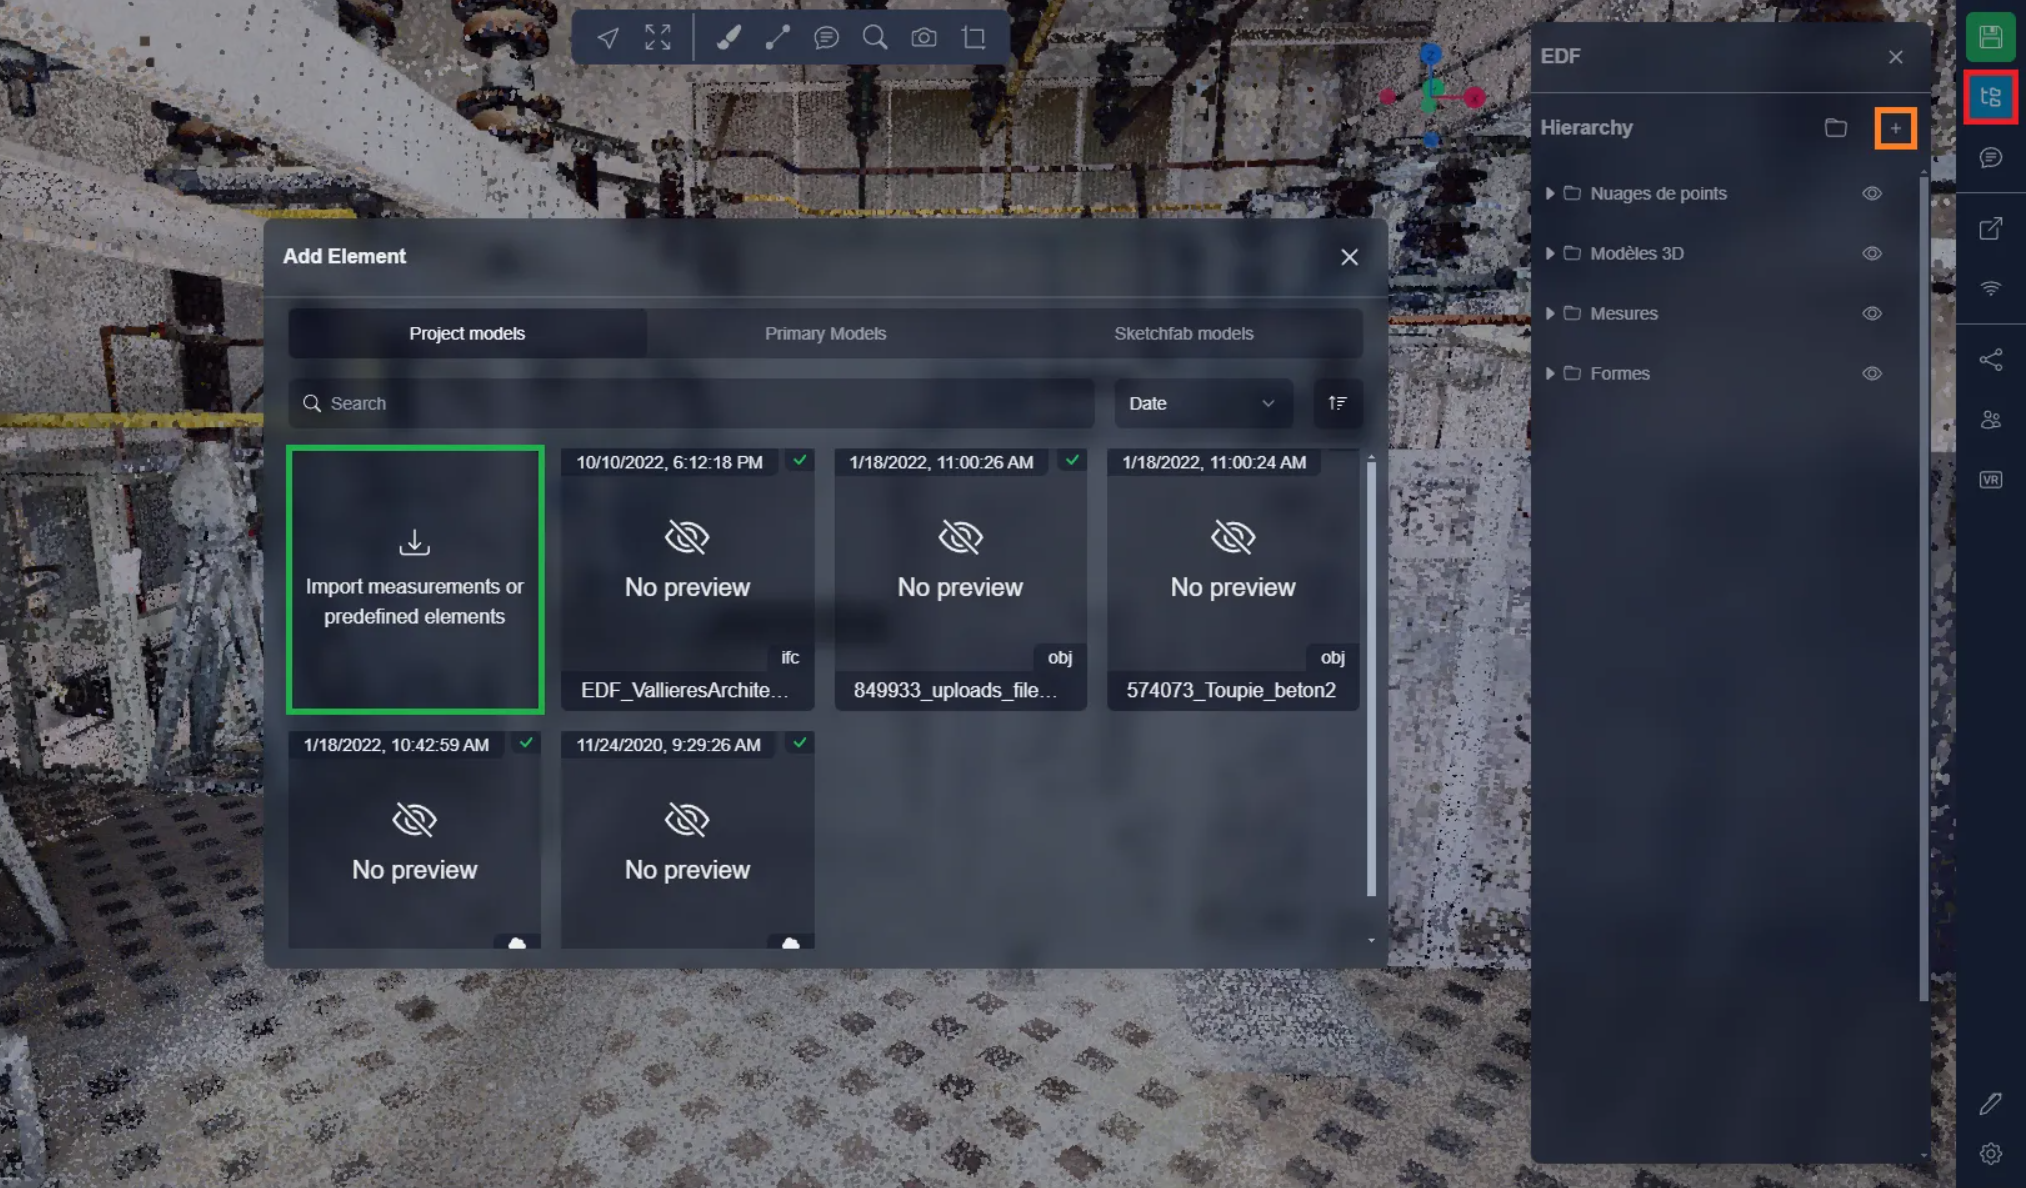Click the green save icon

pos(1990,38)
